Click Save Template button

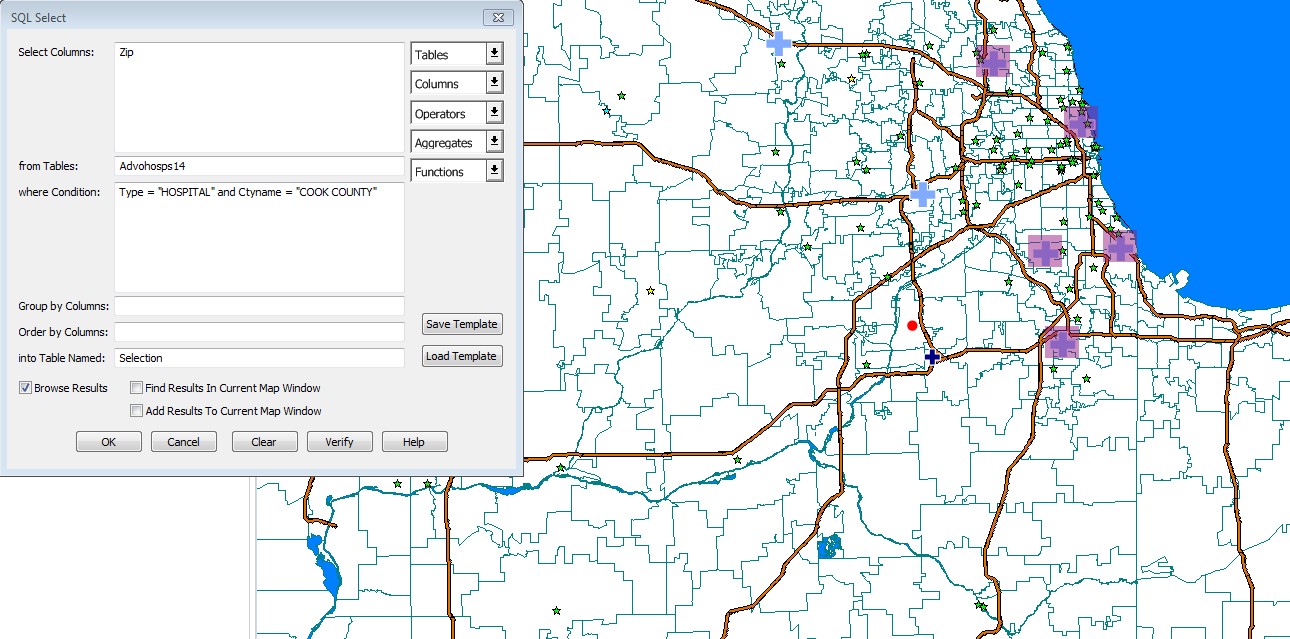[x=462, y=324]
